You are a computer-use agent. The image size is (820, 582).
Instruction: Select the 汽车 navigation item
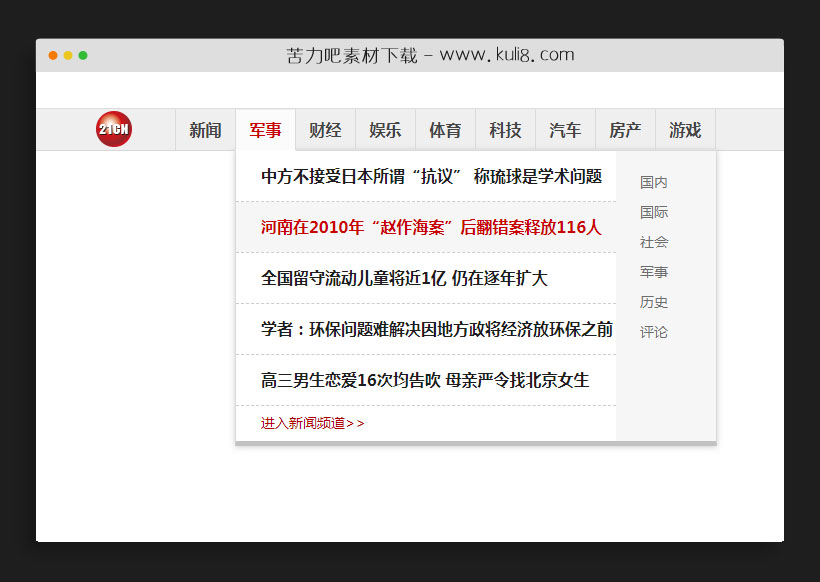565,129
